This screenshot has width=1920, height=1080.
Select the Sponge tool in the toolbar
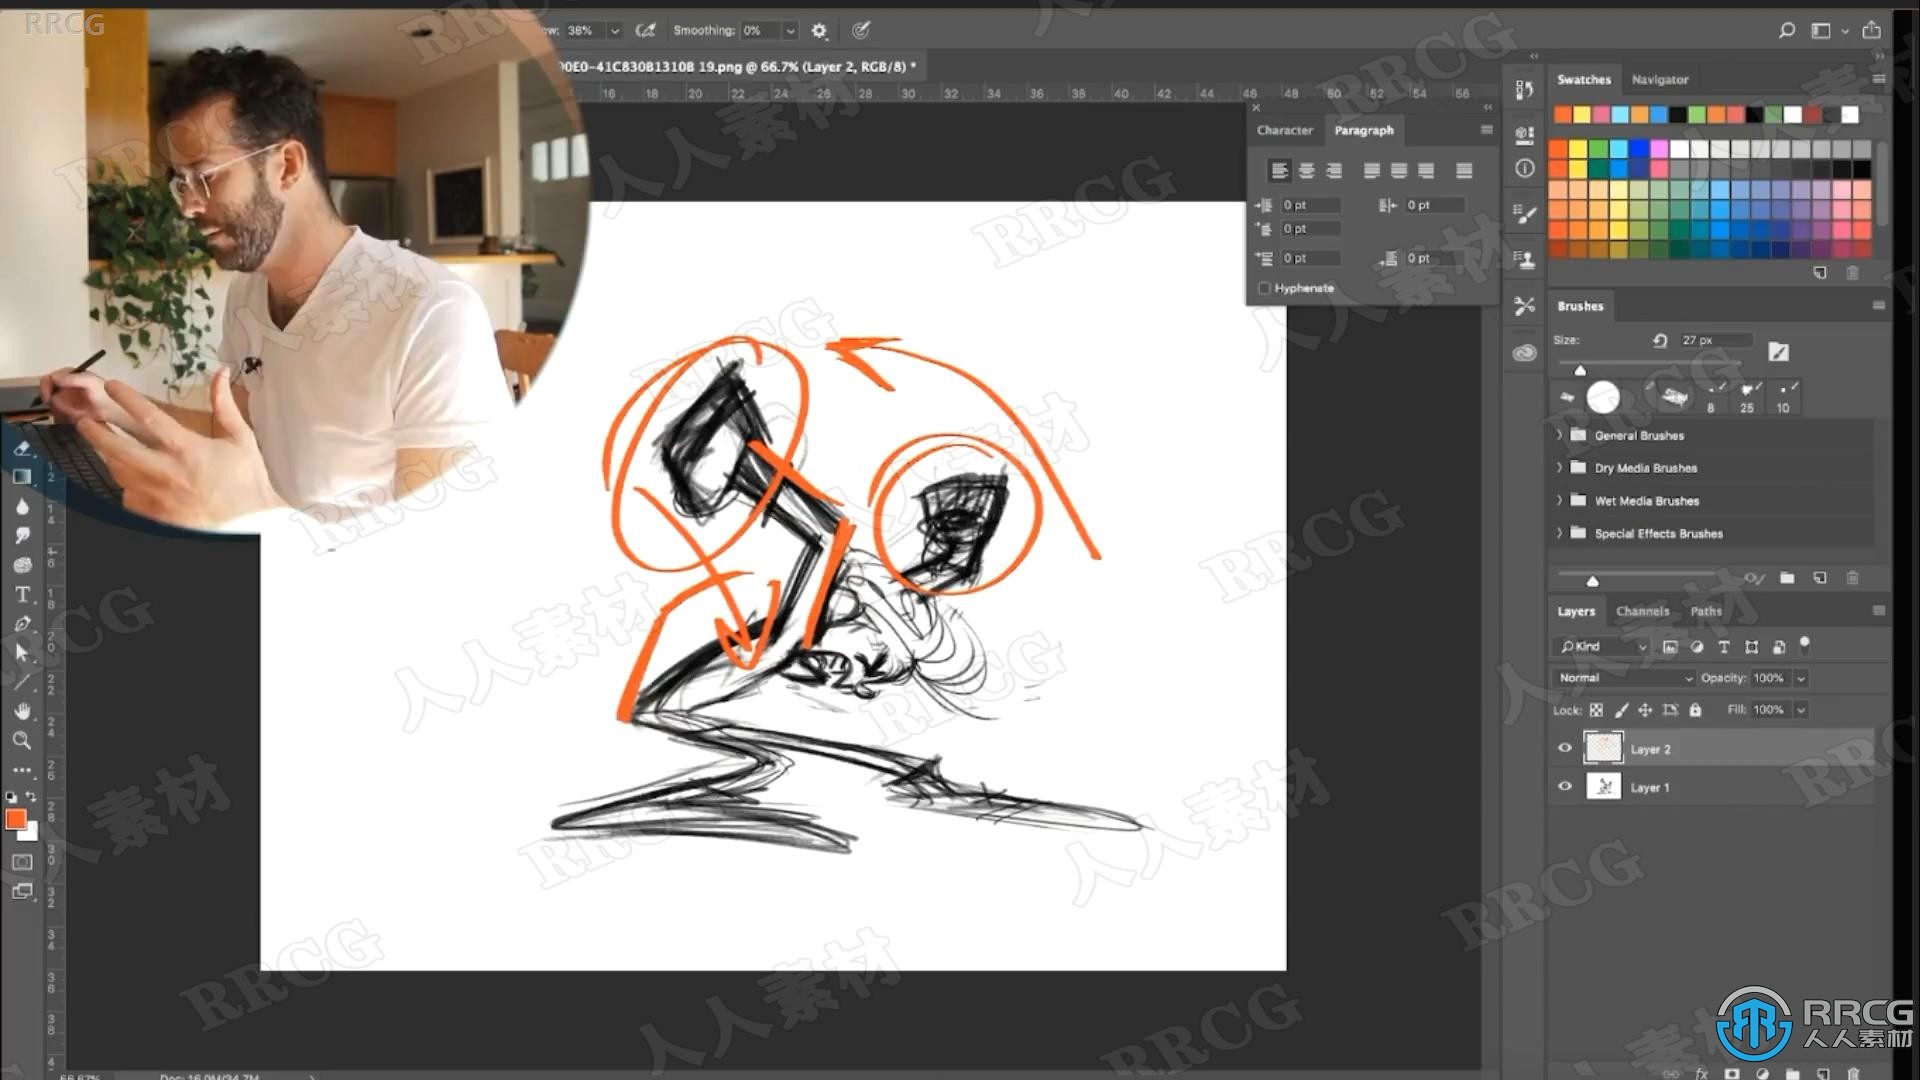pyautogui.click(x=22, y=565)
